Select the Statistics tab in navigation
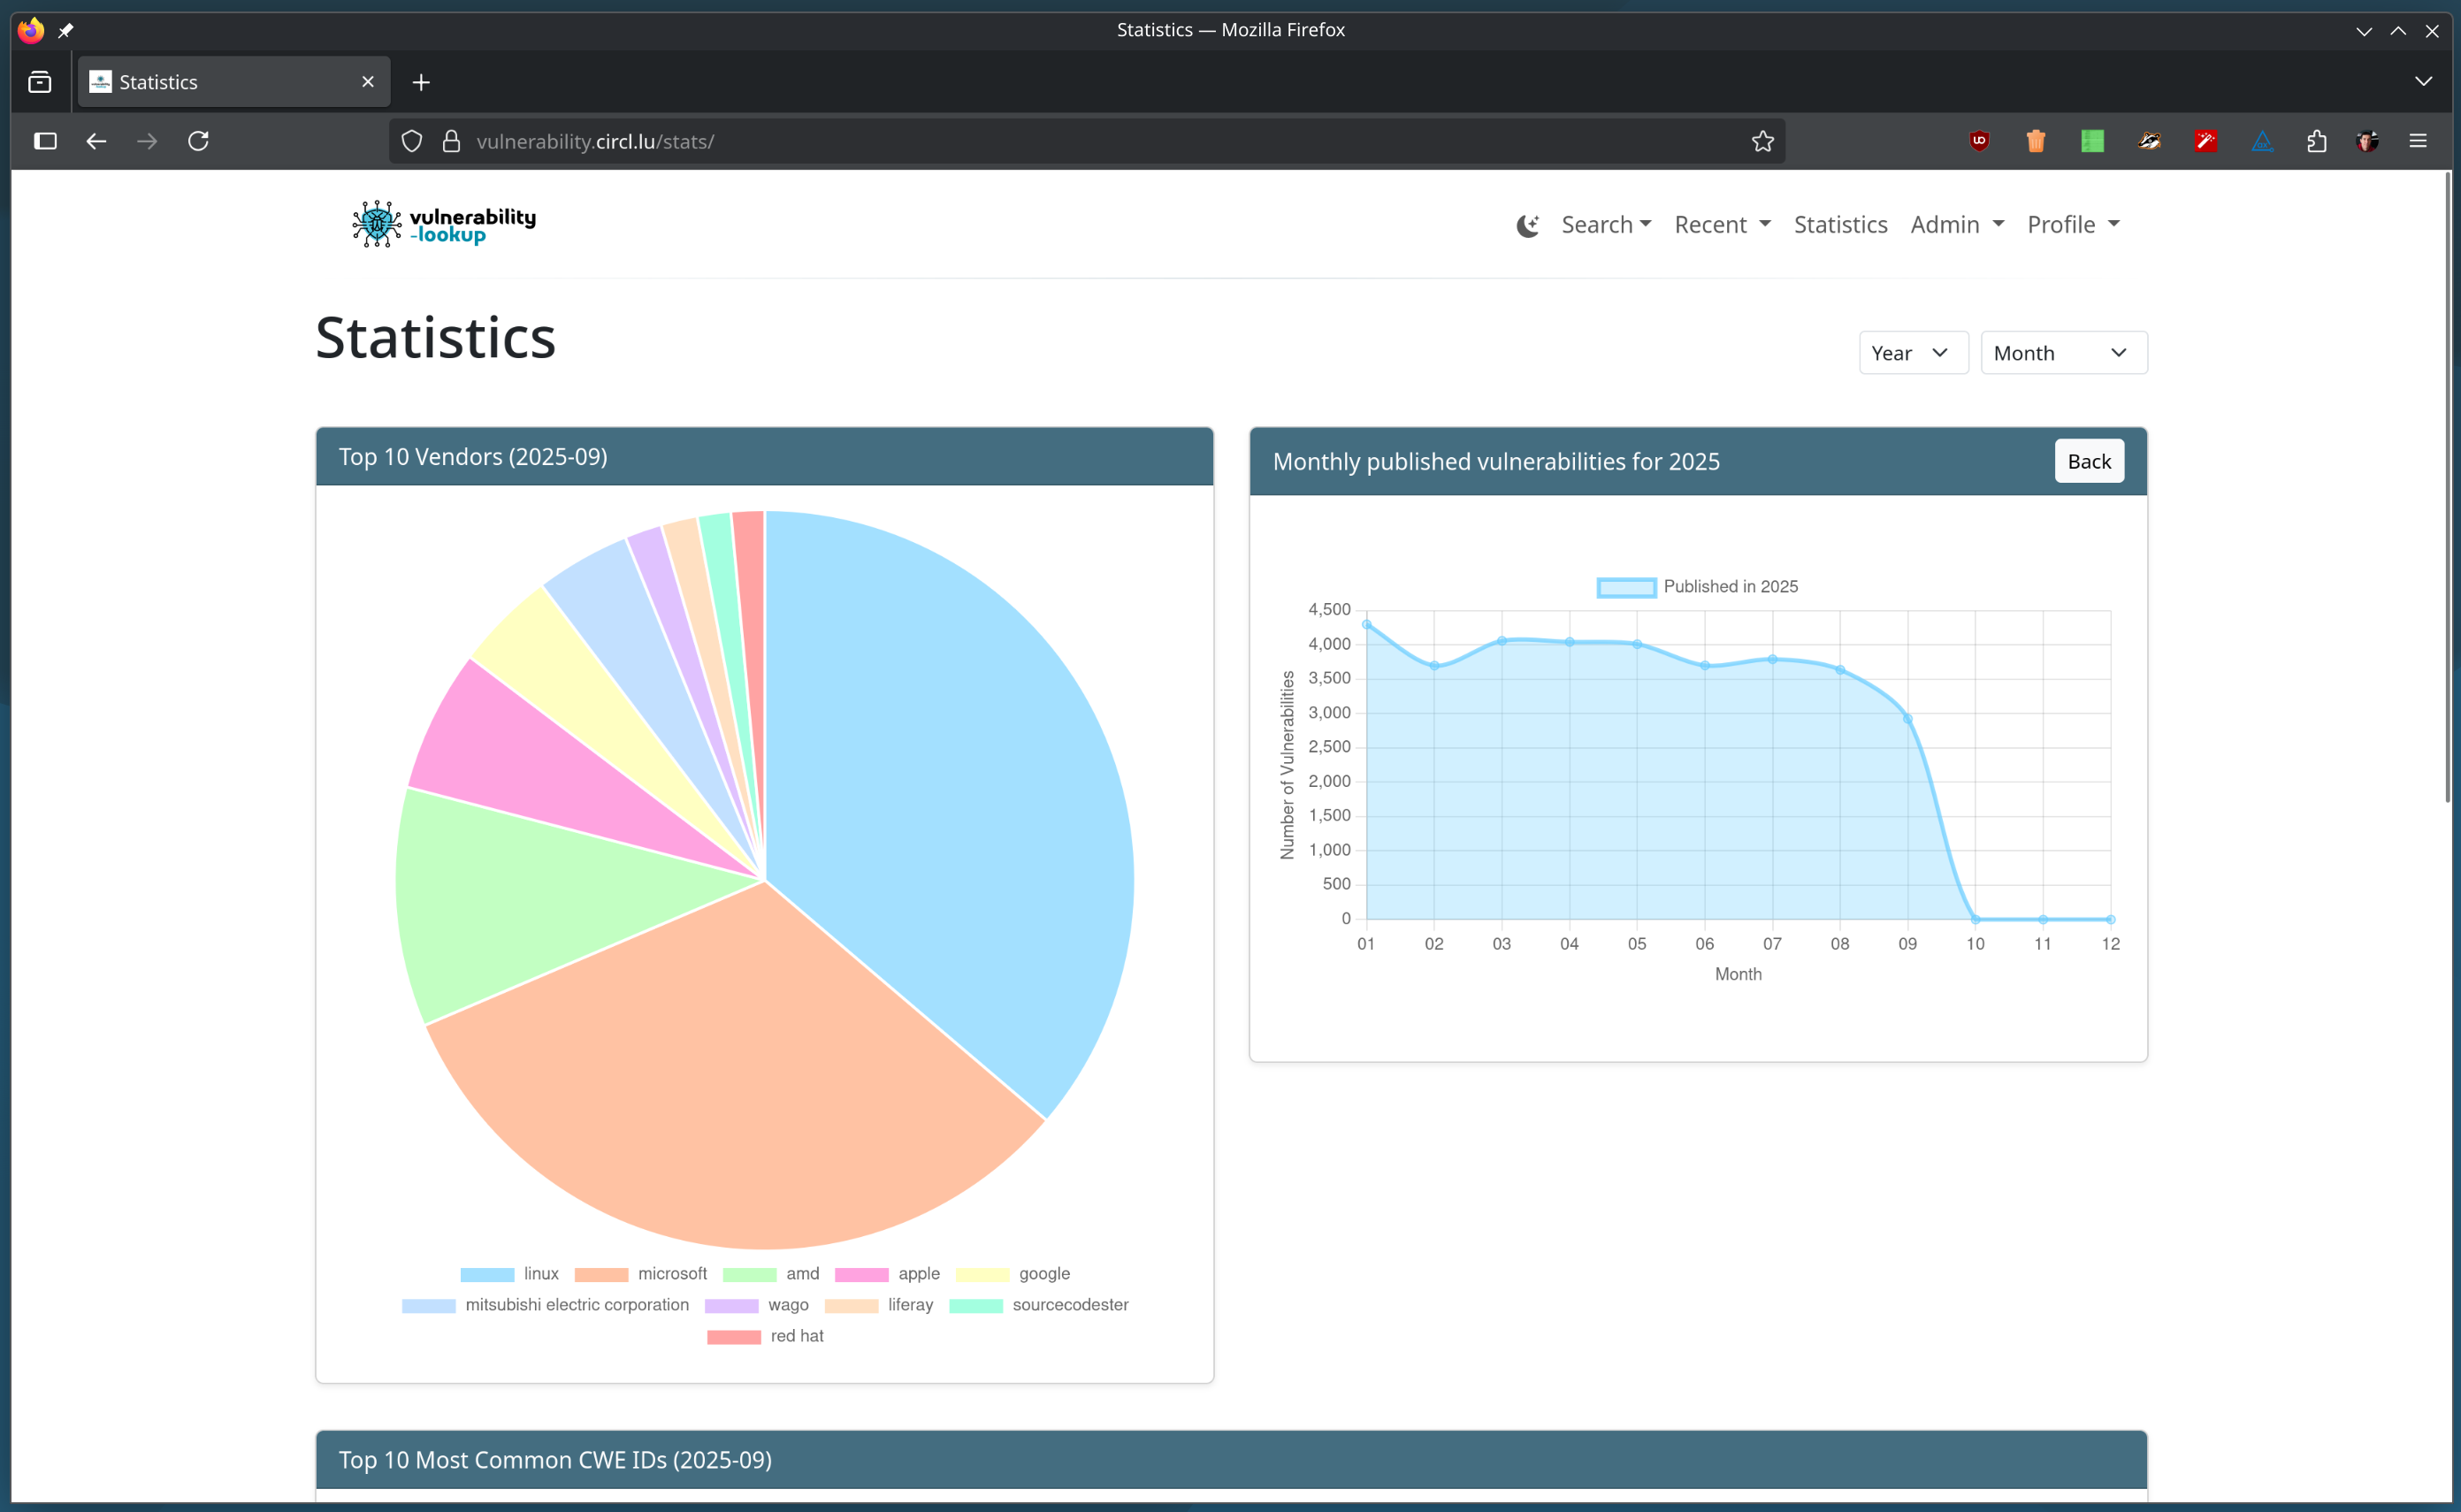 (x=1840, y=225)
